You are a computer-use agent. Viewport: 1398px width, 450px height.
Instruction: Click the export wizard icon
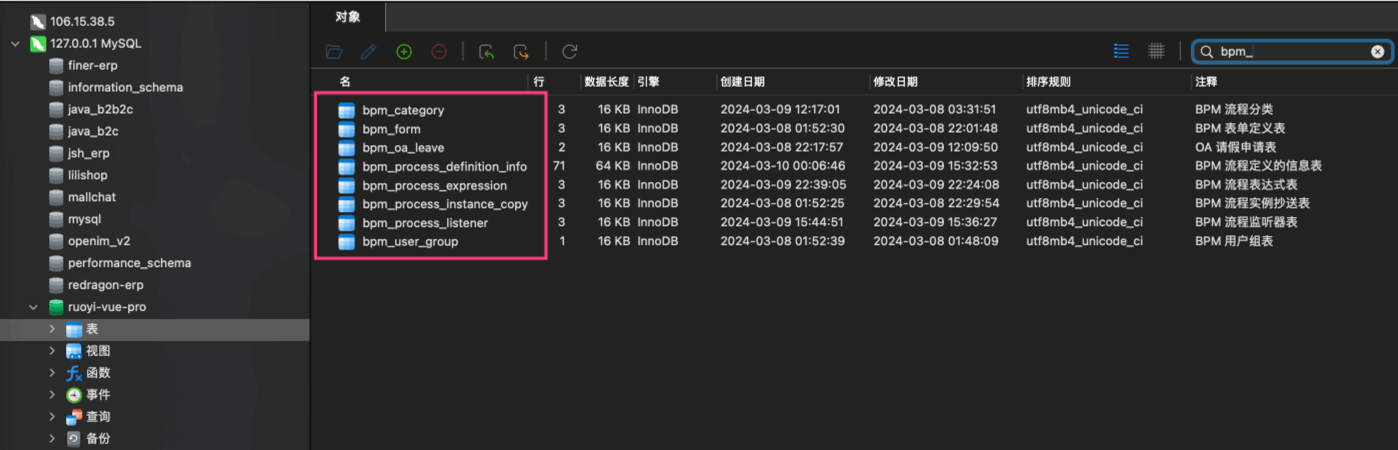click(521, 52)
